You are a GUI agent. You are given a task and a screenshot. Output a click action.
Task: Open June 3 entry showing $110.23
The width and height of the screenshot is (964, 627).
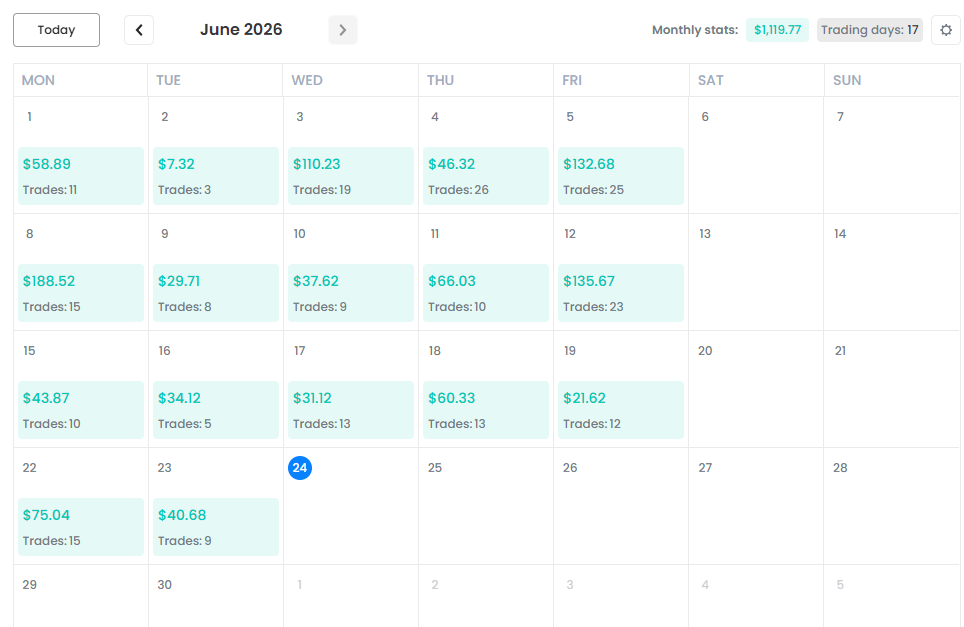click(x=350, y=176)
